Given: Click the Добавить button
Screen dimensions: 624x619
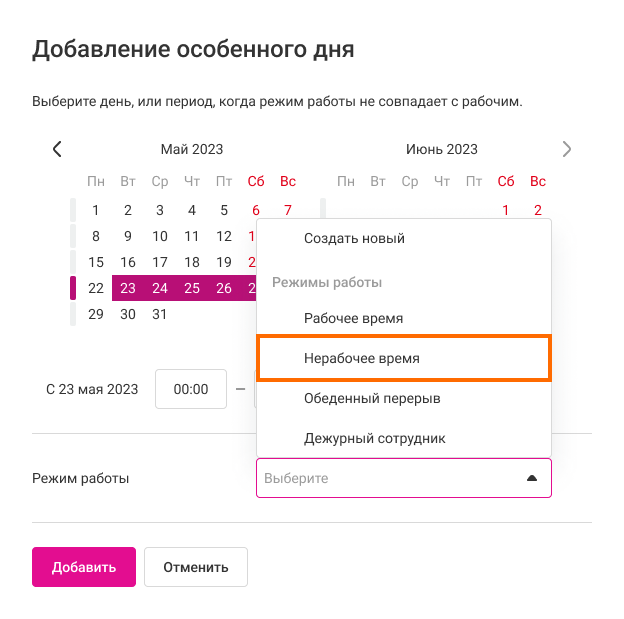Looking at the screenshot, I should (x=84, y=567).
